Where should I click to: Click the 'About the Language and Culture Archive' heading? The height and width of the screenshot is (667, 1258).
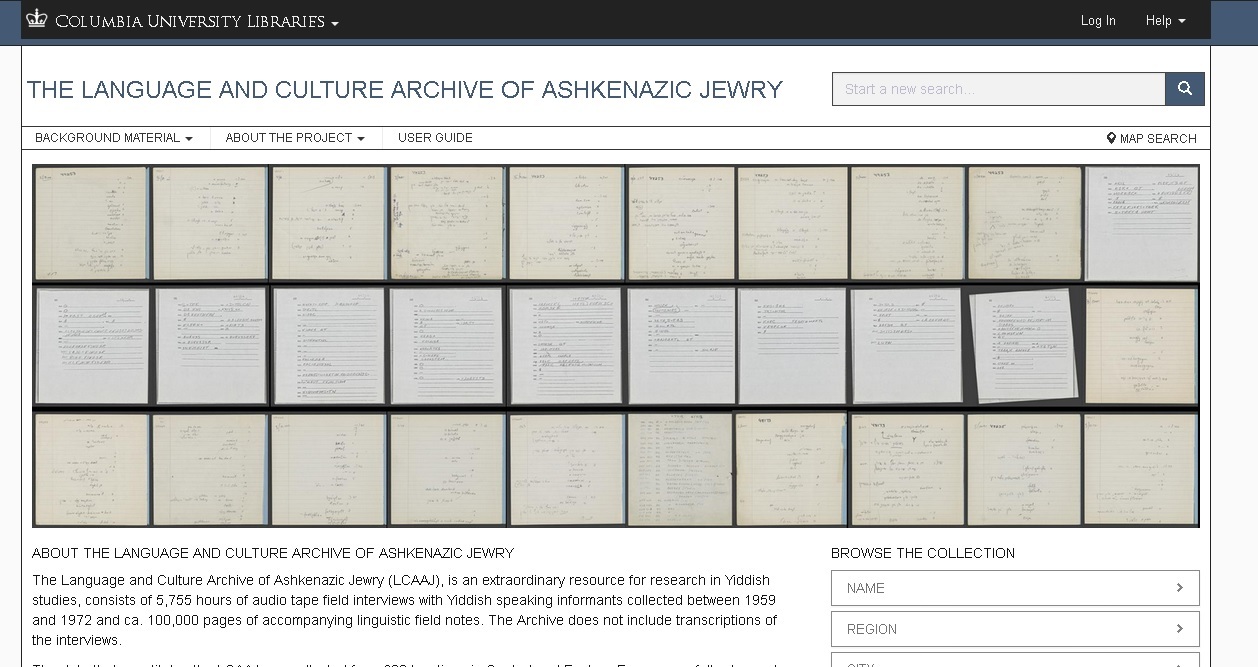[x=273, y=553]
